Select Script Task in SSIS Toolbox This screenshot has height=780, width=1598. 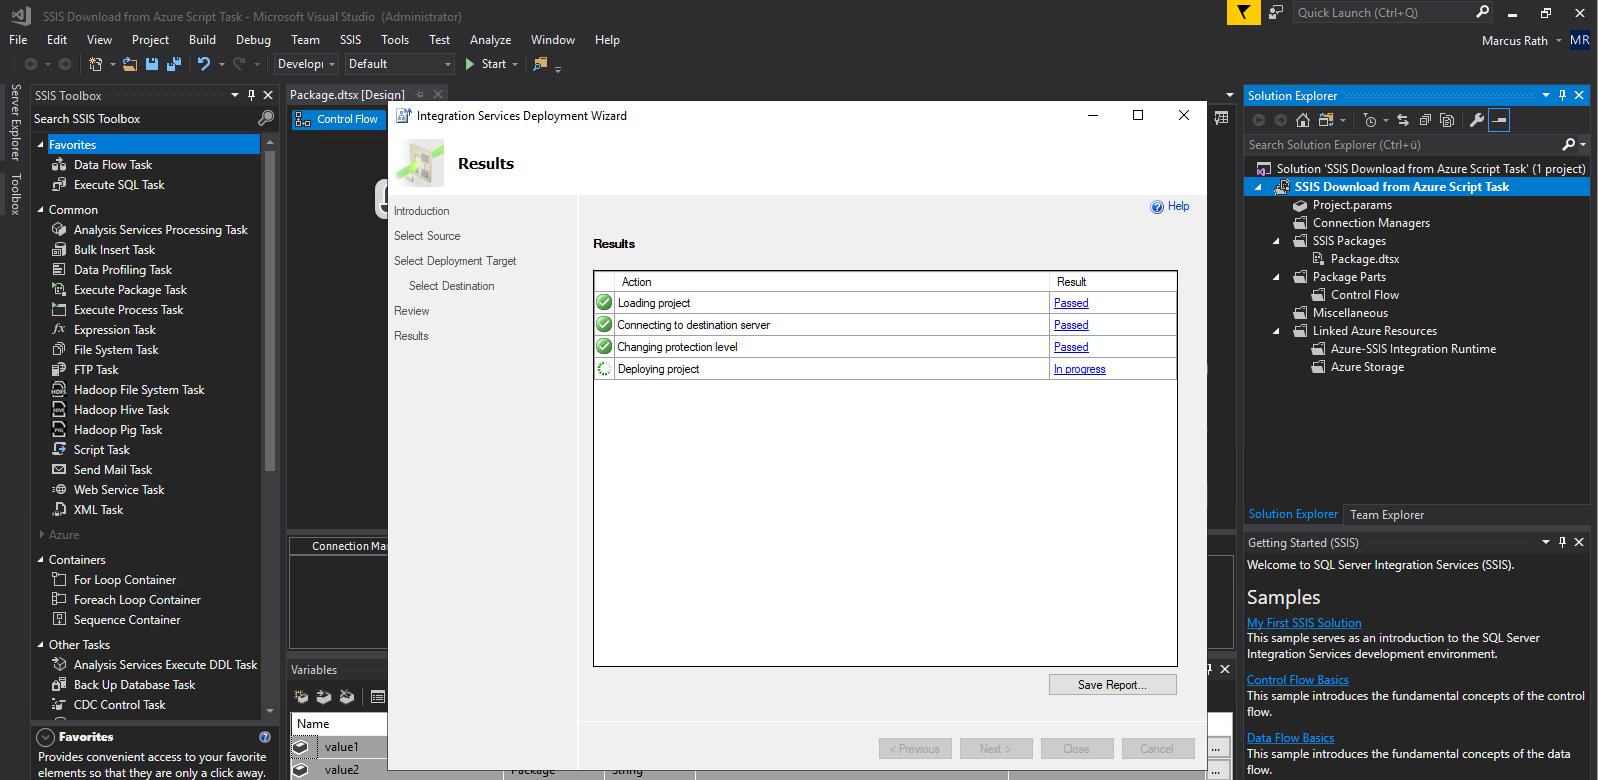(102, 450)
